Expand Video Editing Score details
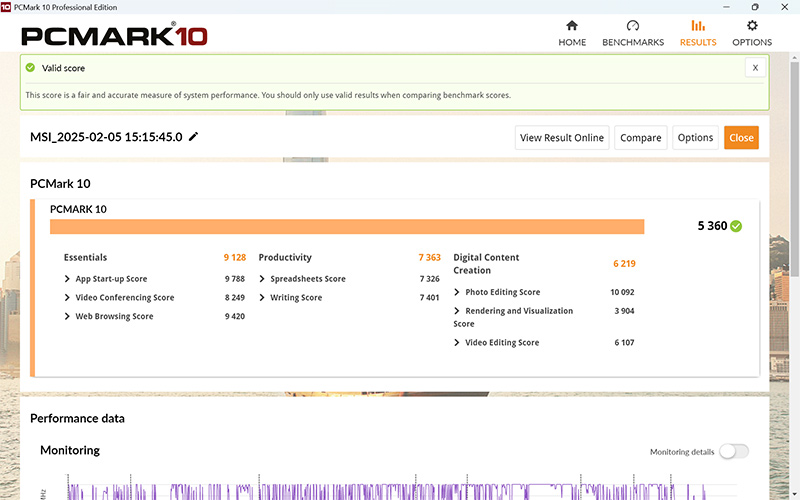Screen dimensions: 800x500 (x=457, y=342)
